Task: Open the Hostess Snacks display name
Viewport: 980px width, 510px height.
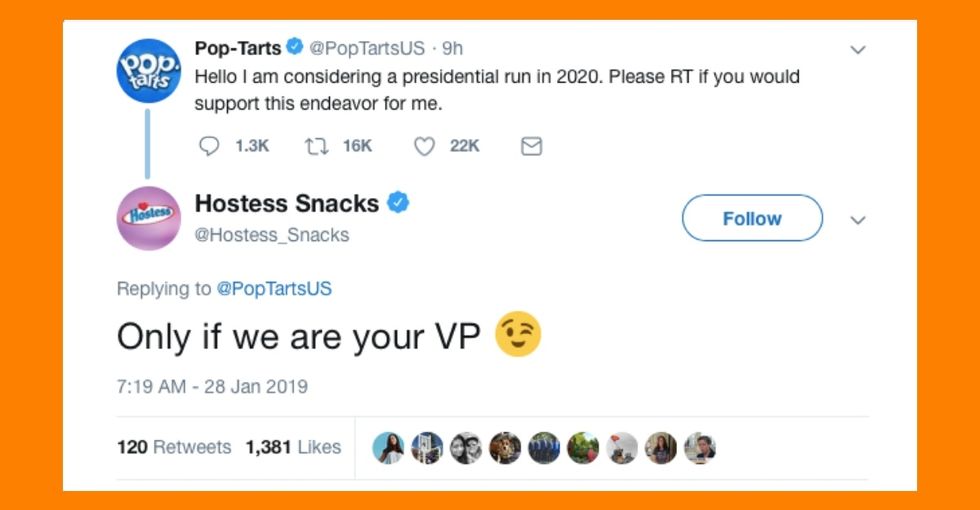Action: [286, 204]
